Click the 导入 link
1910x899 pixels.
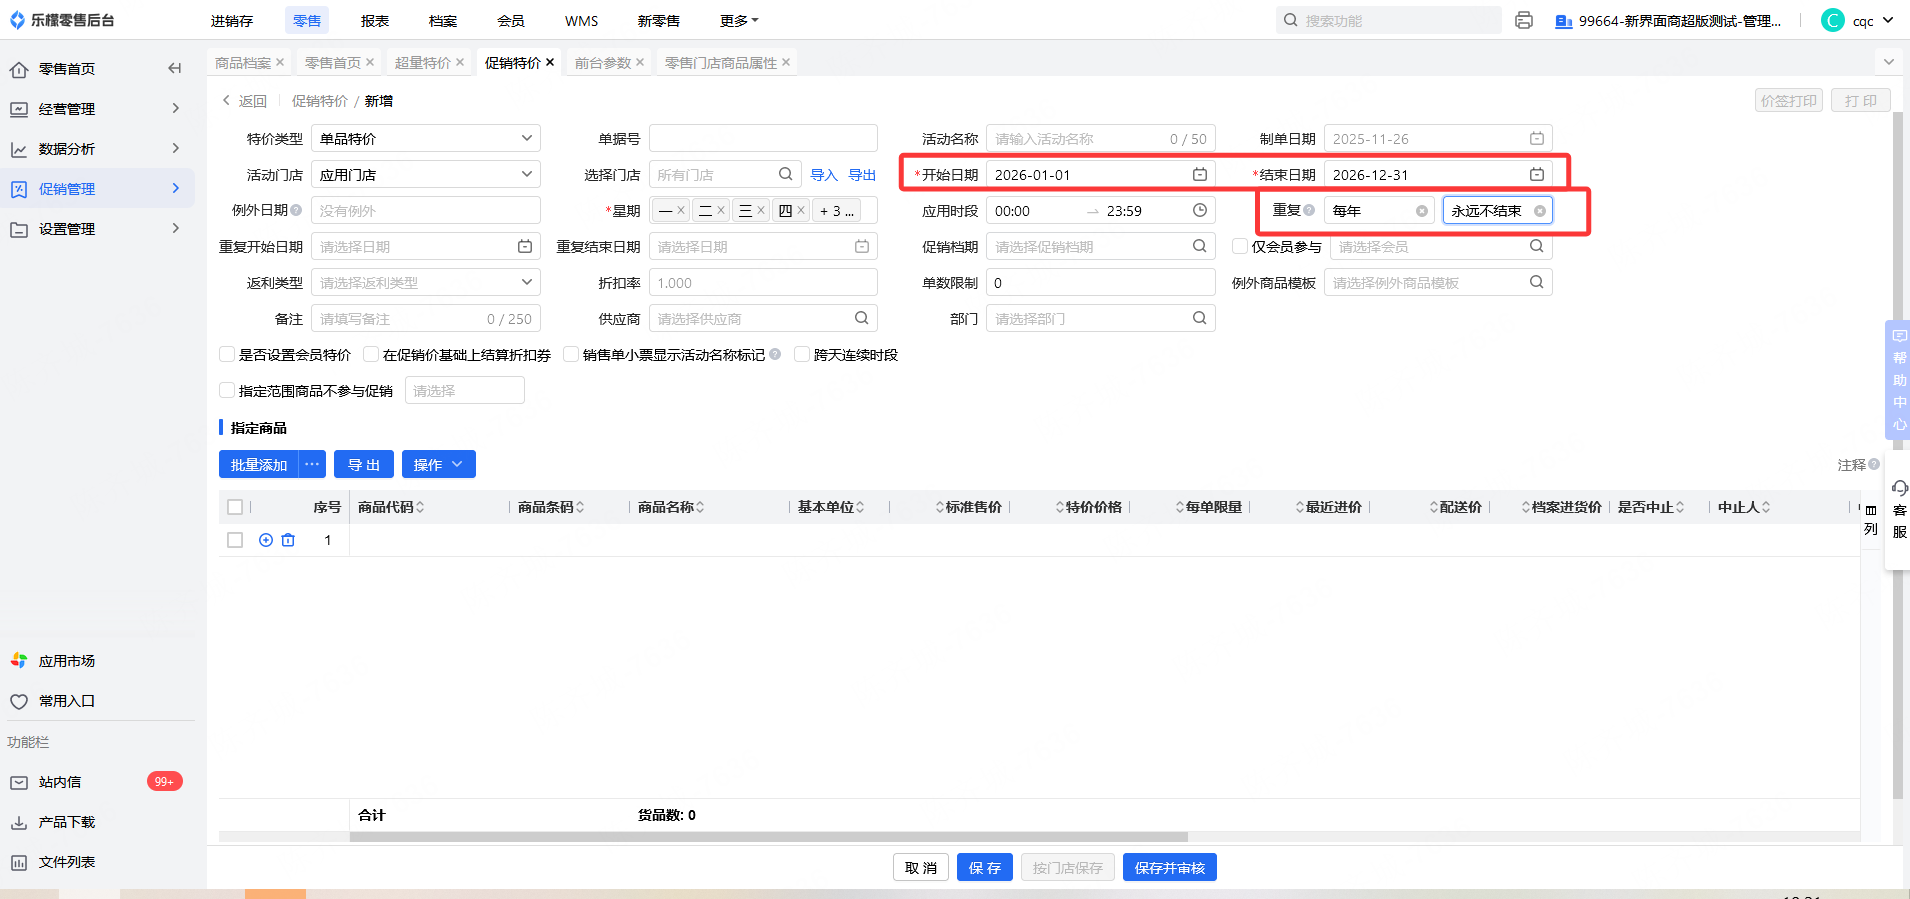click(x=823, y=175)
